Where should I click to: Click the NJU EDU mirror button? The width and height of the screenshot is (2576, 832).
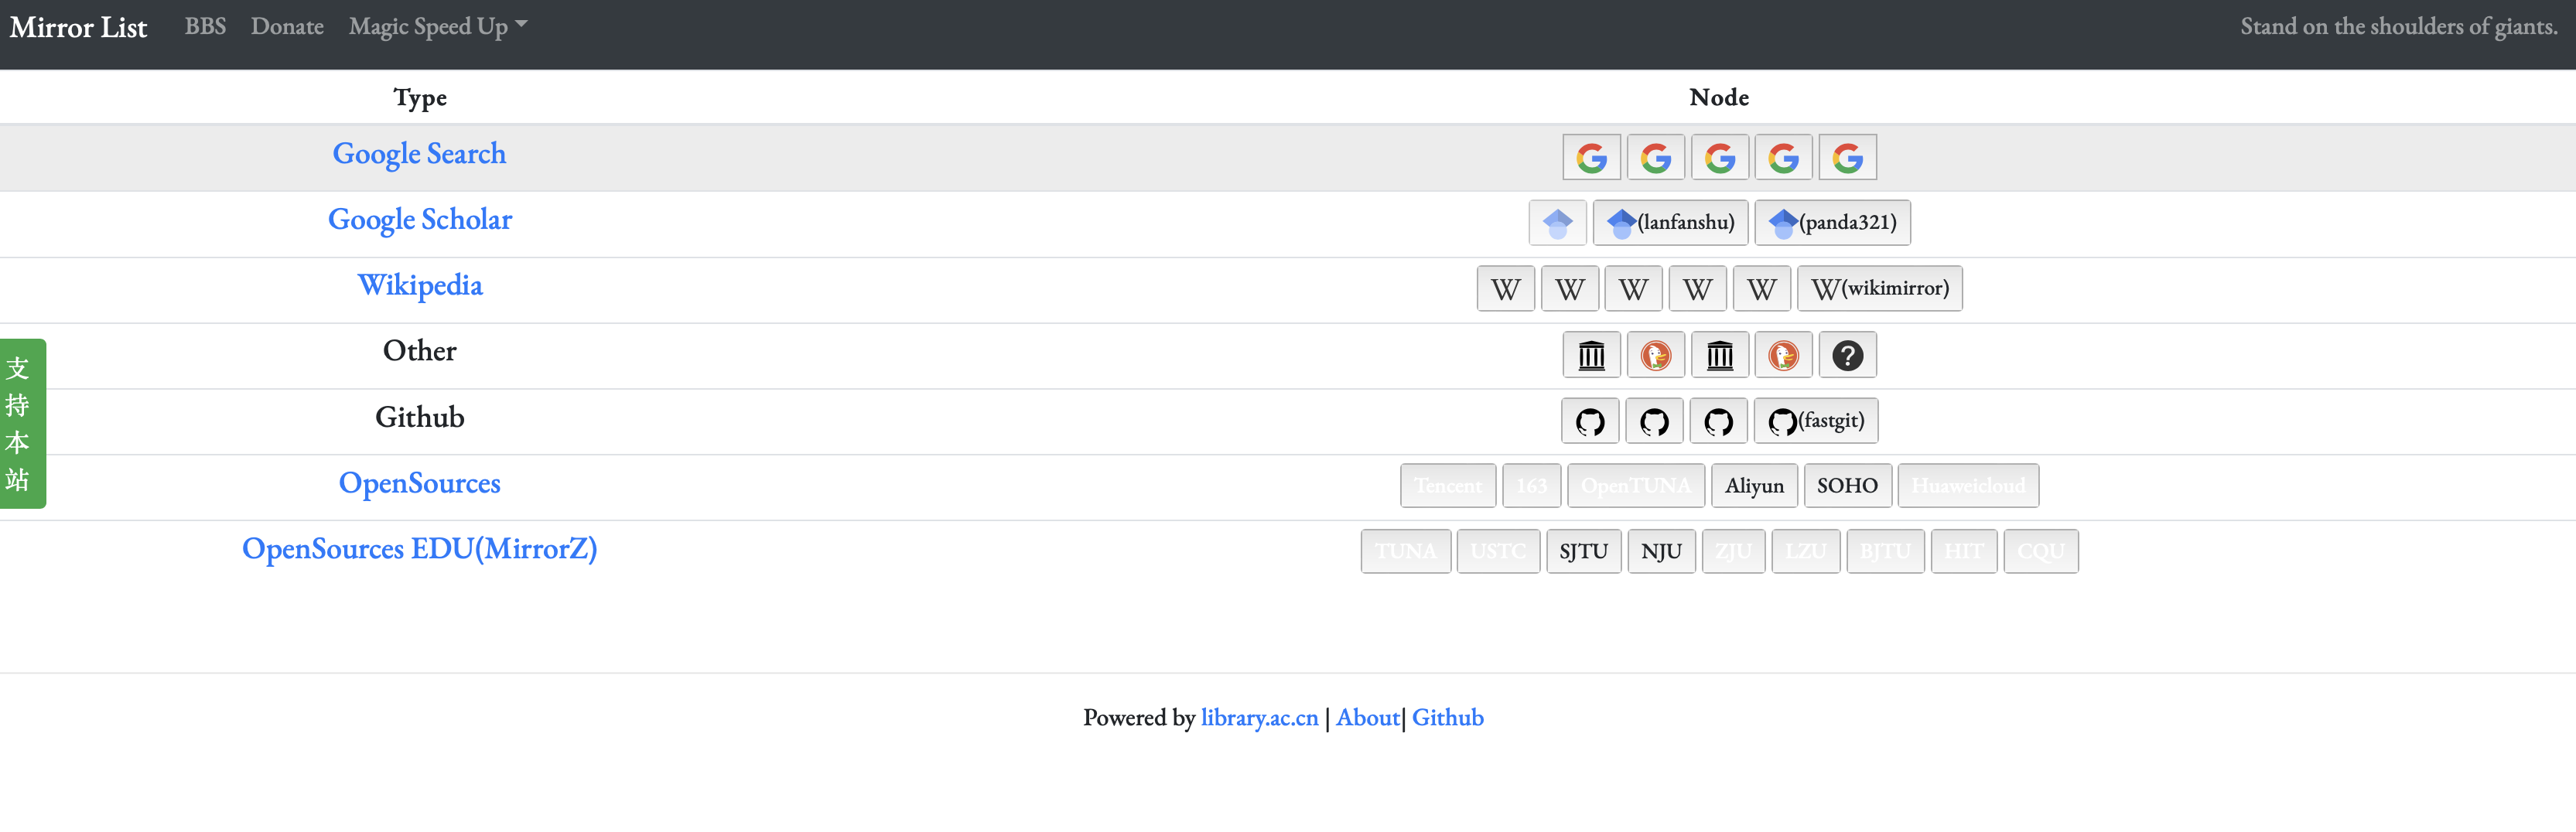1661,552
